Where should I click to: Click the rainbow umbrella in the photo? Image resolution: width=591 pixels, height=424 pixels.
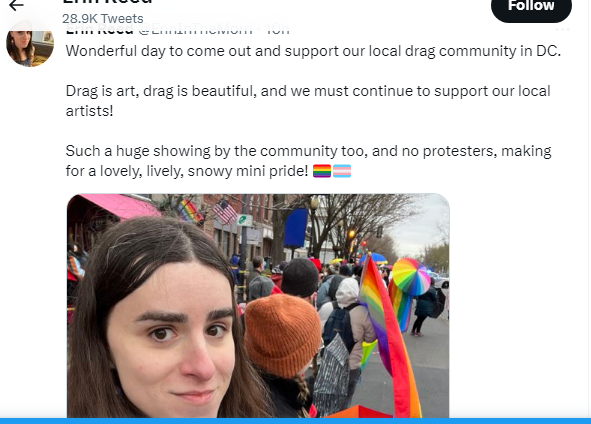pyautogui.click(x=411, y=277)
